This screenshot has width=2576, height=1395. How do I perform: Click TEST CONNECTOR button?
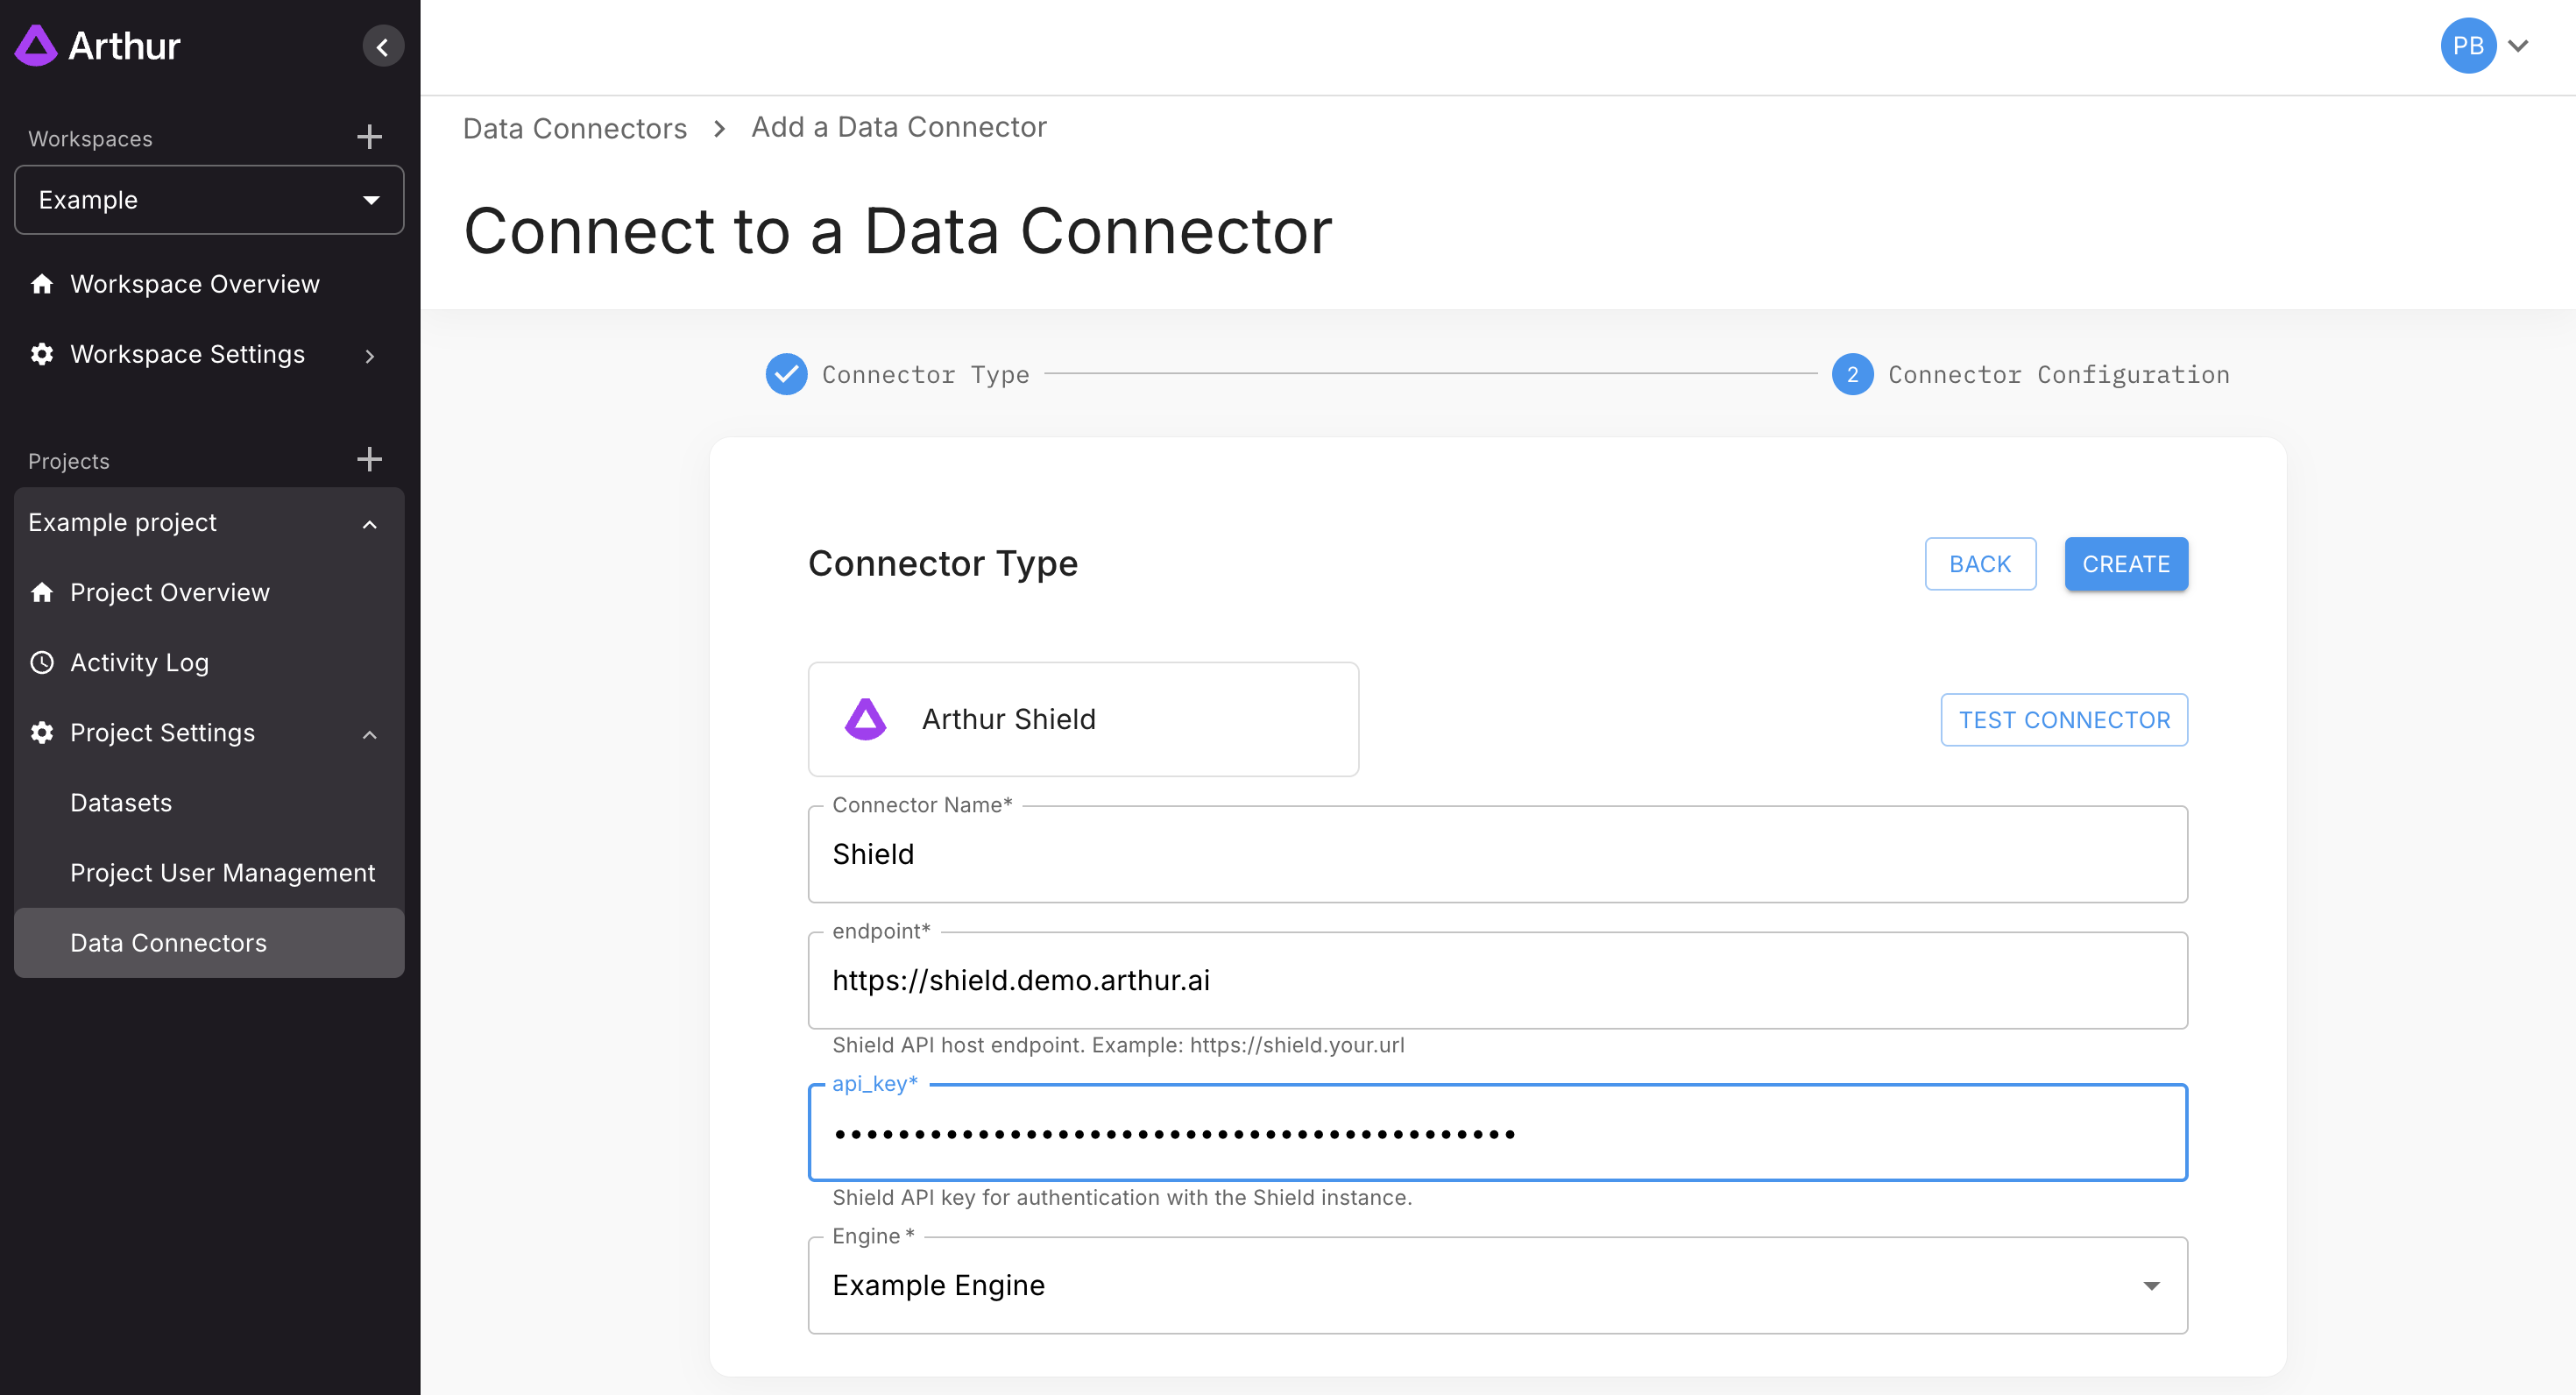click(2063, 720)
